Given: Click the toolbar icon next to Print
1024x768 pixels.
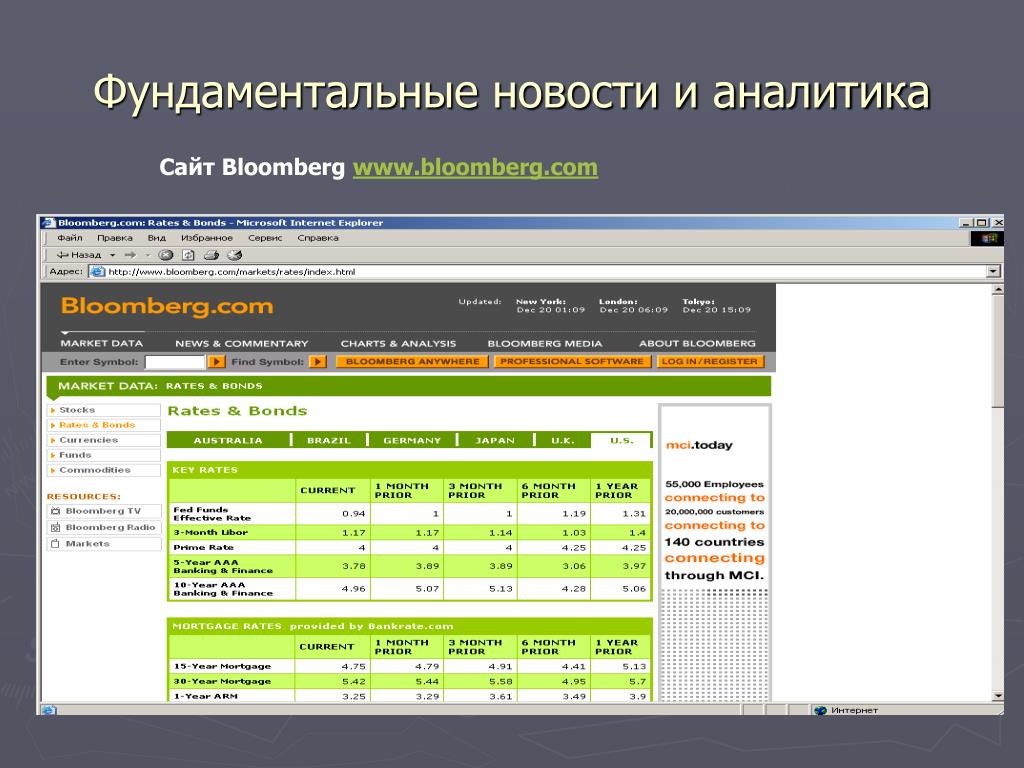Looking at the screenshot, I should tap(234, 255).
